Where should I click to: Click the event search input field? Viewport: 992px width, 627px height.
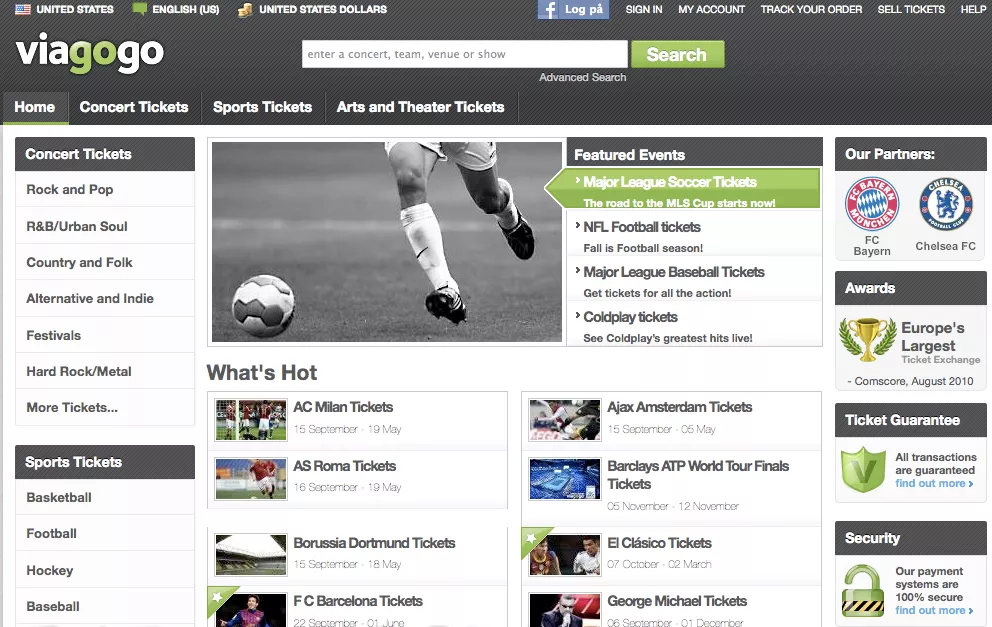pyautogui.click(x=464, y=54)
